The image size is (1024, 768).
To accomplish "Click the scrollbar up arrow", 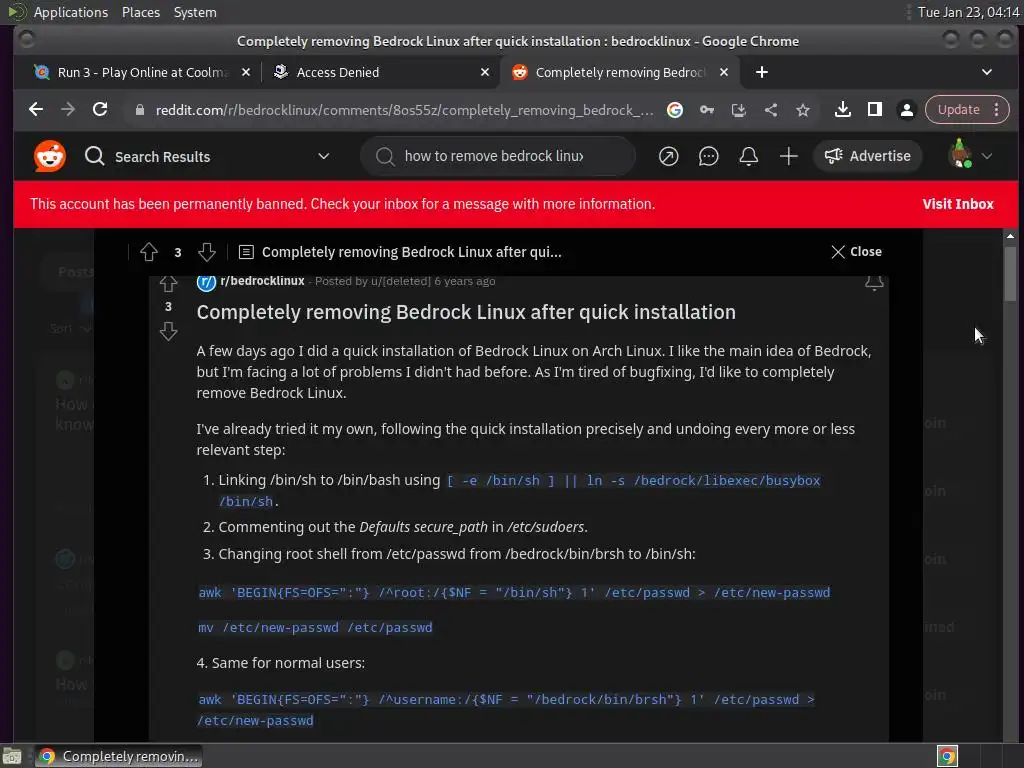I will point(1010,236).
